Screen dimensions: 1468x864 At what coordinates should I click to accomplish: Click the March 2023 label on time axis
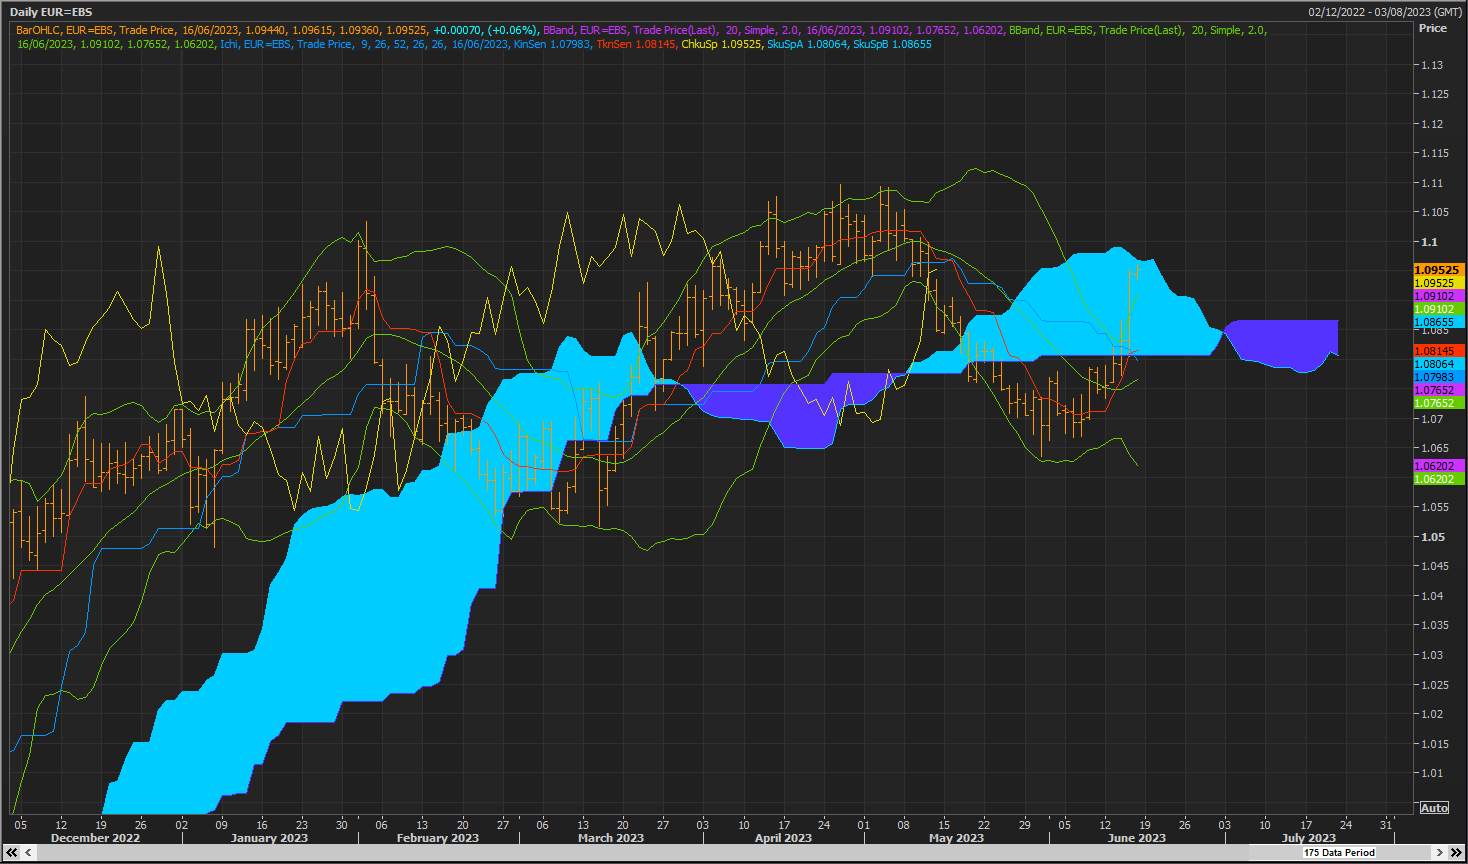click(611, 838)
